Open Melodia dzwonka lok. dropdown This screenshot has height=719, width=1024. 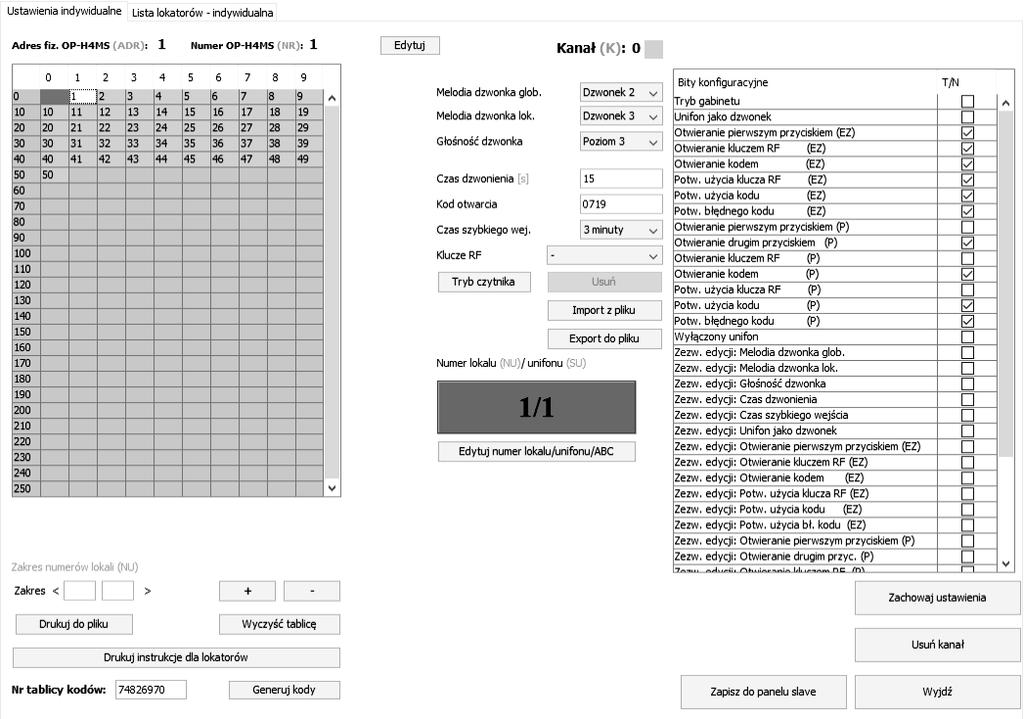point(620,116)
